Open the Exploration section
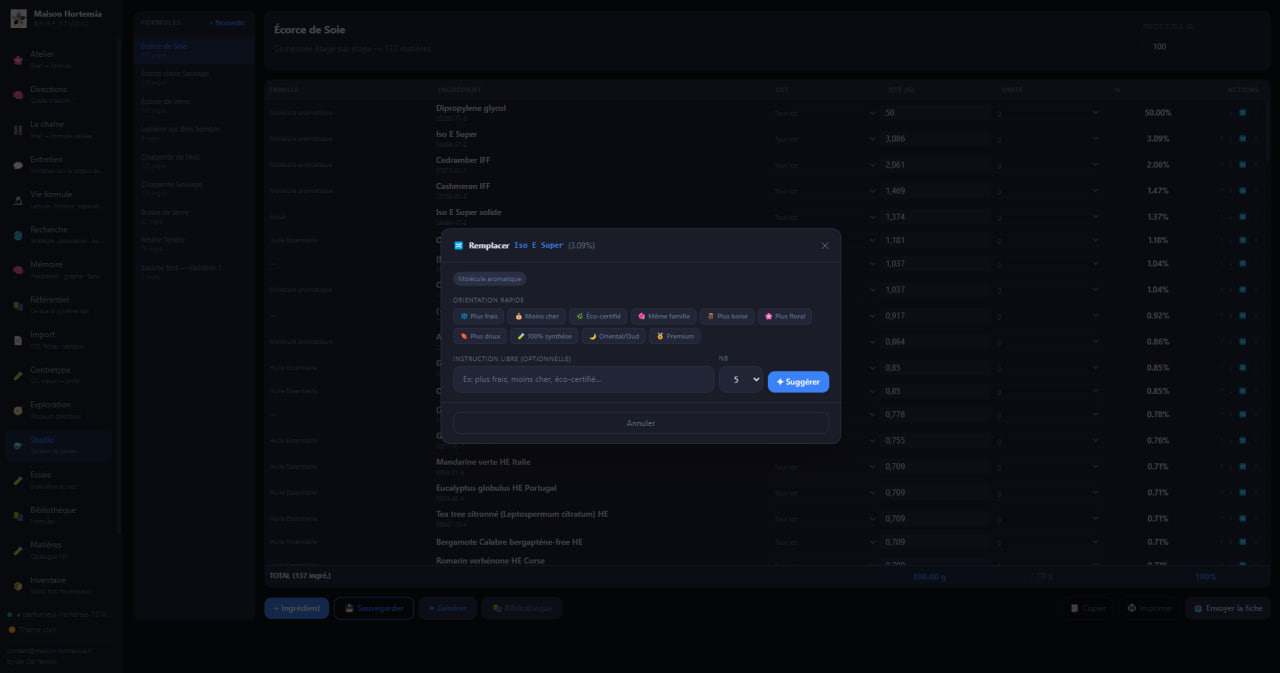This screenshot has width=1280, height=673. pos(60,410)
